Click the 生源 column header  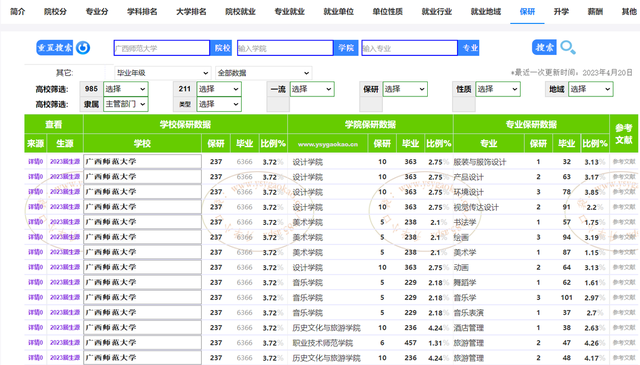coord(65,143)
